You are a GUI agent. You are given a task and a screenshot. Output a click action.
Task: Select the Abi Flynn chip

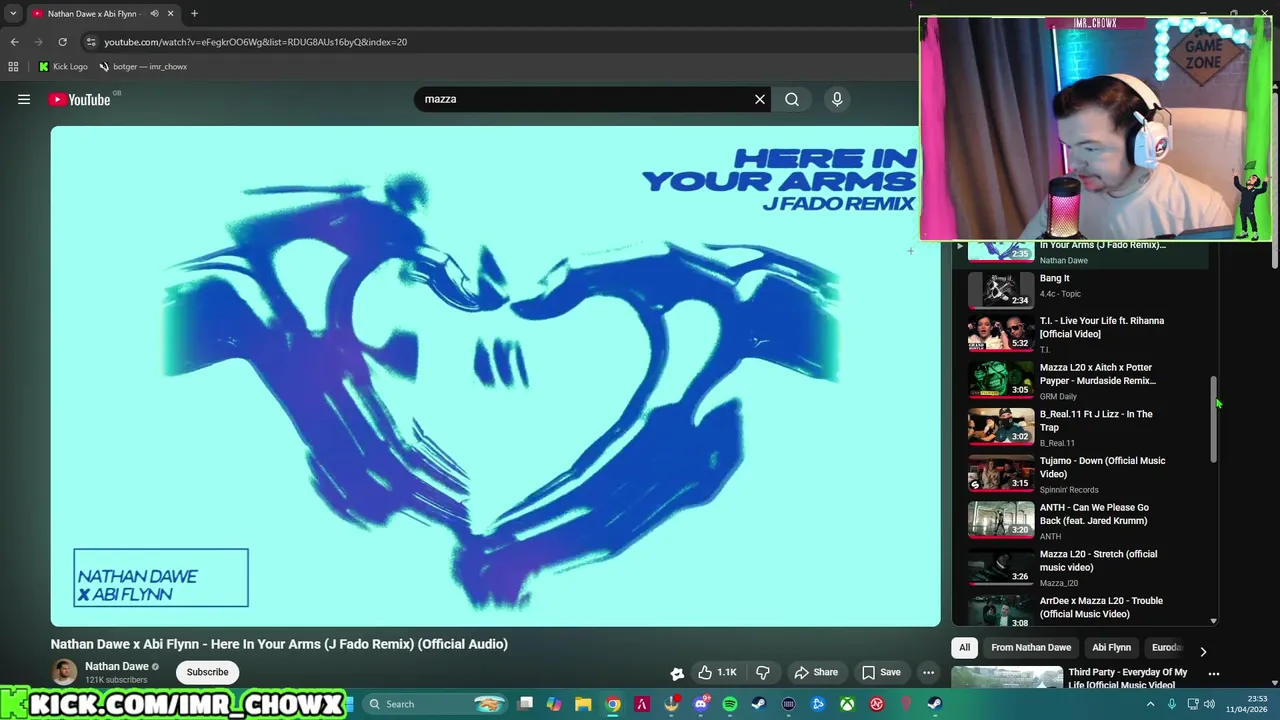click(1111, 648)
